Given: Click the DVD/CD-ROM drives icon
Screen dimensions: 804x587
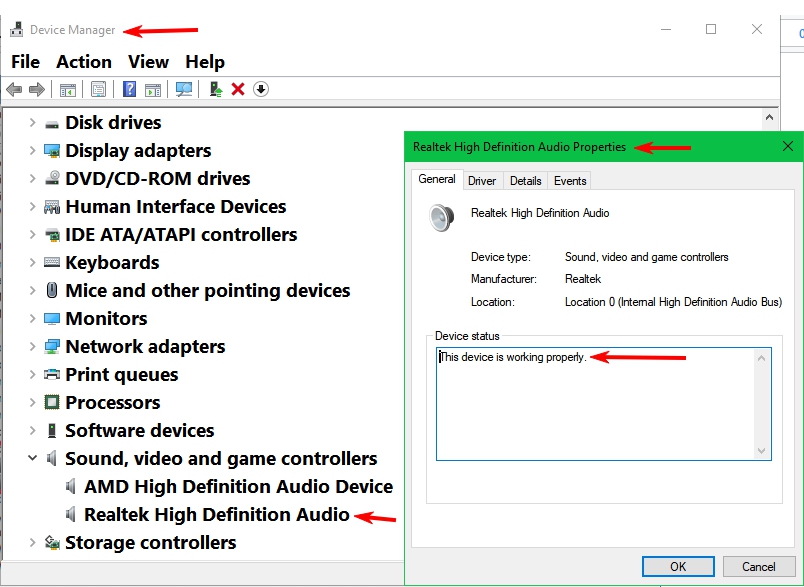Looking at the screenshot, I should (52, 178).
